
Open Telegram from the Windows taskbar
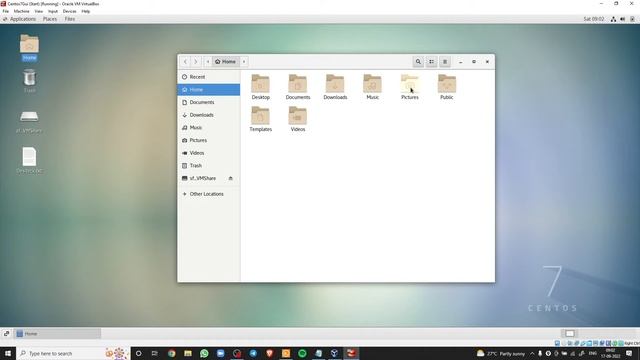[x=253, y=353]
